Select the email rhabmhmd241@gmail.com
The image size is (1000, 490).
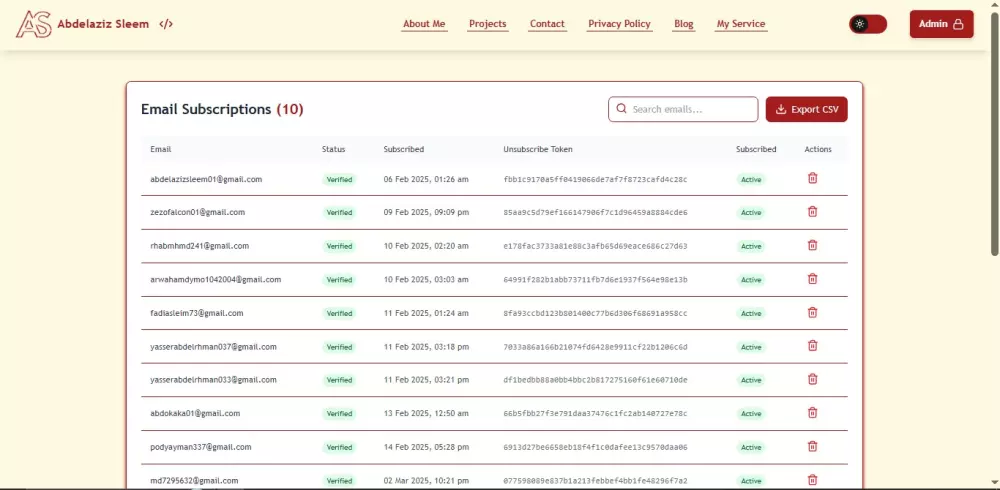point(200,246)
